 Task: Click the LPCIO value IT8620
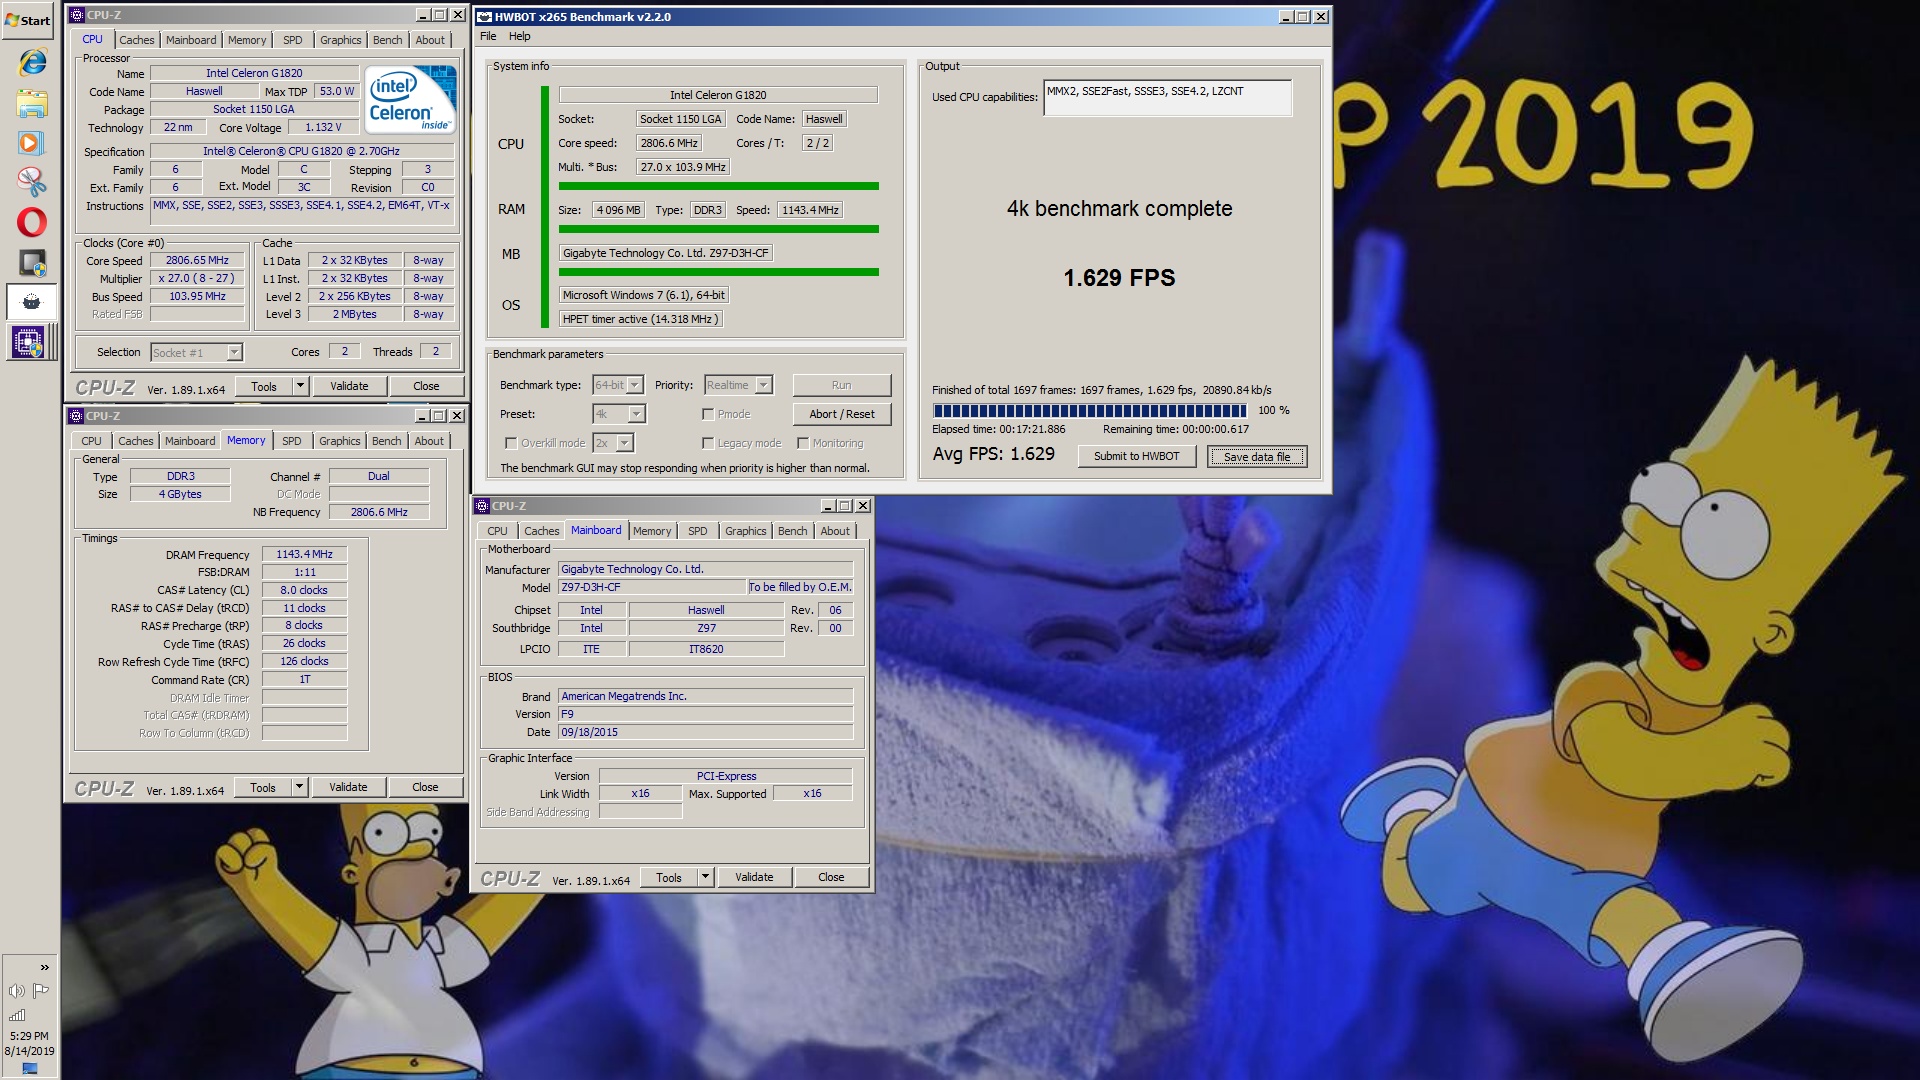pyautogui.click(x=706, y=649)
